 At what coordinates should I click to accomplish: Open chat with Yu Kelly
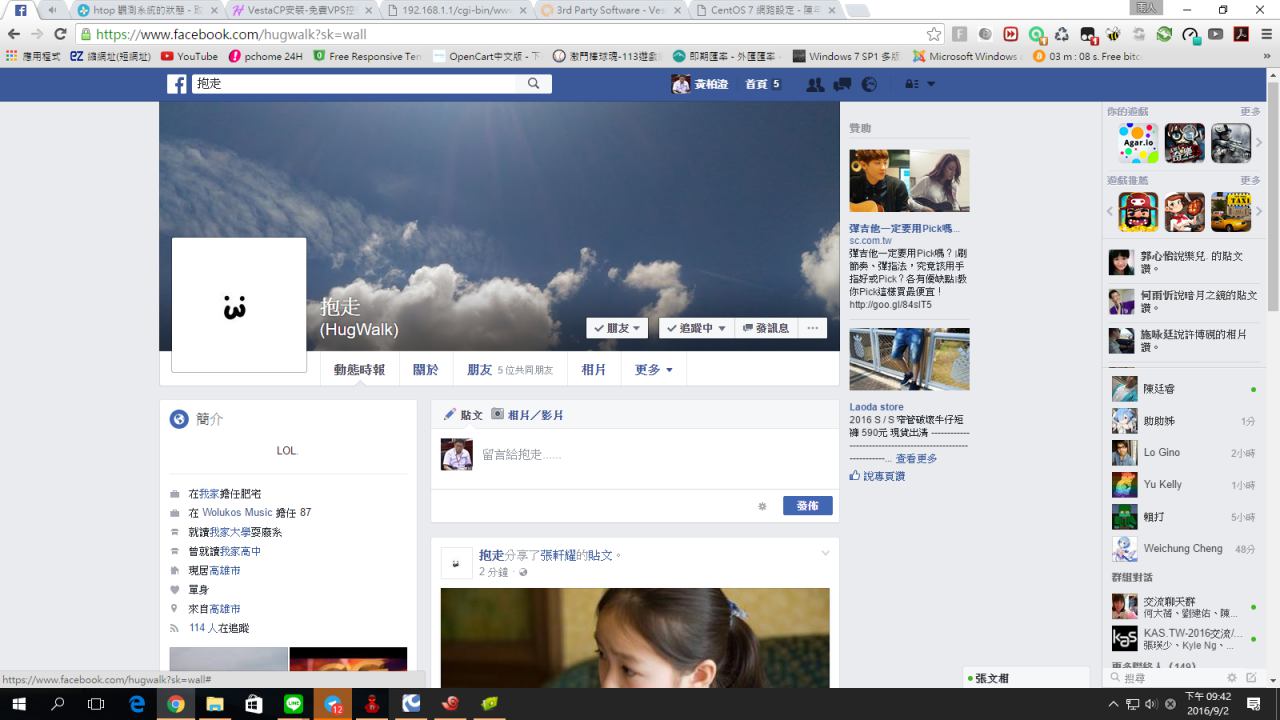click(1183, 485)
